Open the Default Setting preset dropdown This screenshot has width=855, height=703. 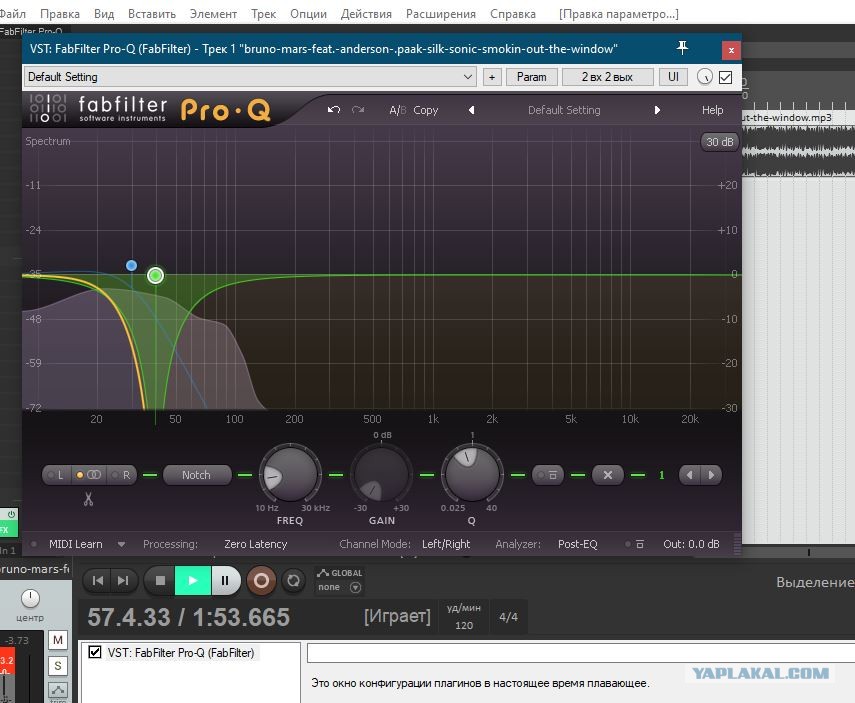point(250,77)
